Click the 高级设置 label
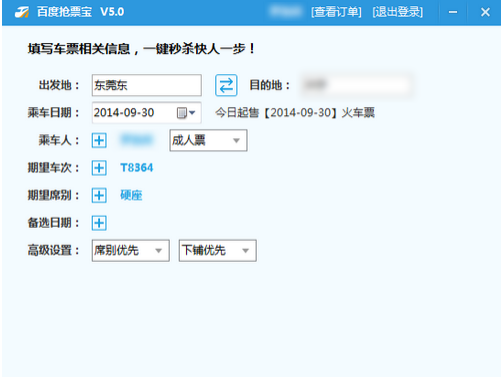 pos(53,250)
